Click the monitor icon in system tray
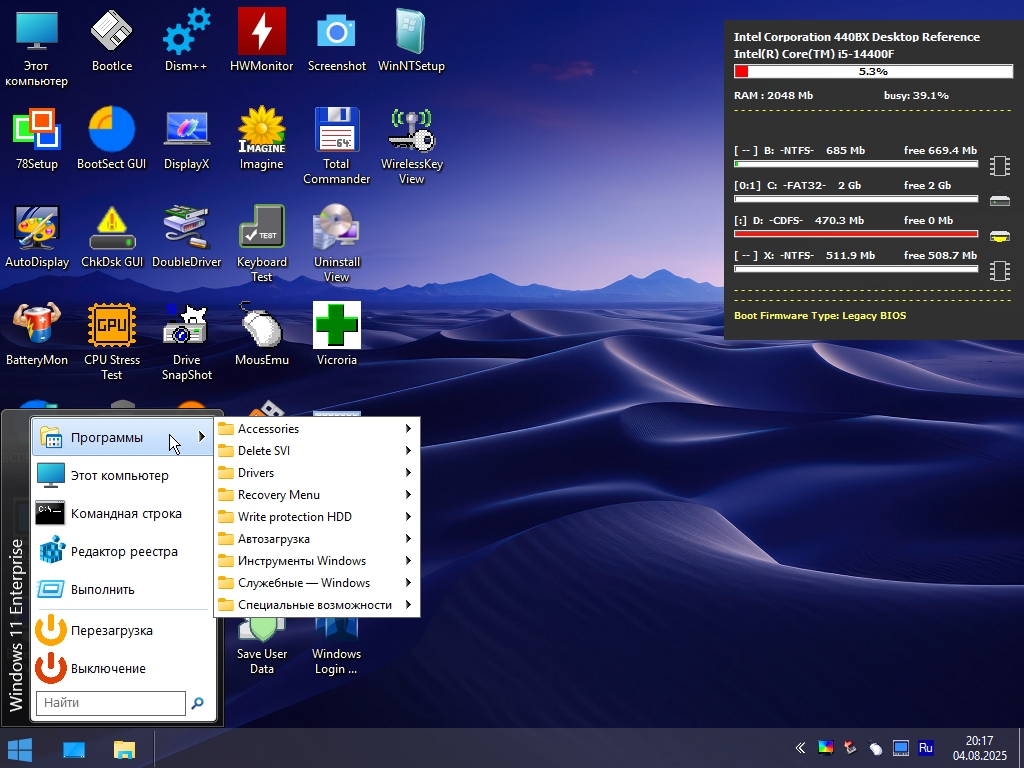The width and height of the screenshot is (1024, 768). coord(901,748)
